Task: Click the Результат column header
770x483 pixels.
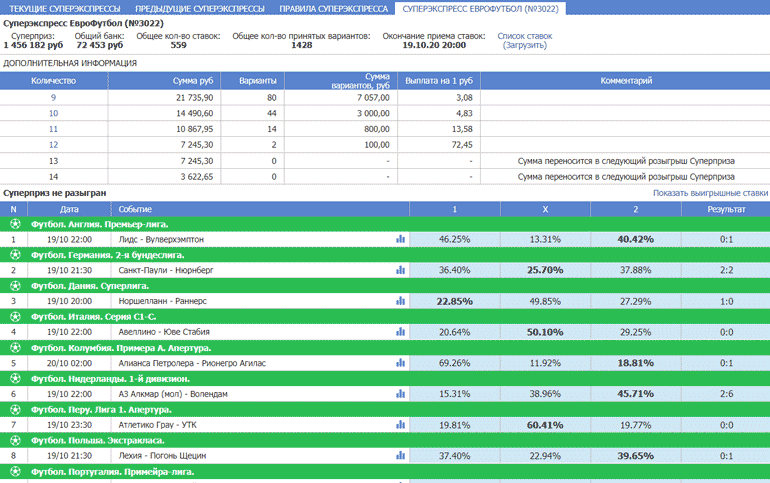Action: [726, 209]
